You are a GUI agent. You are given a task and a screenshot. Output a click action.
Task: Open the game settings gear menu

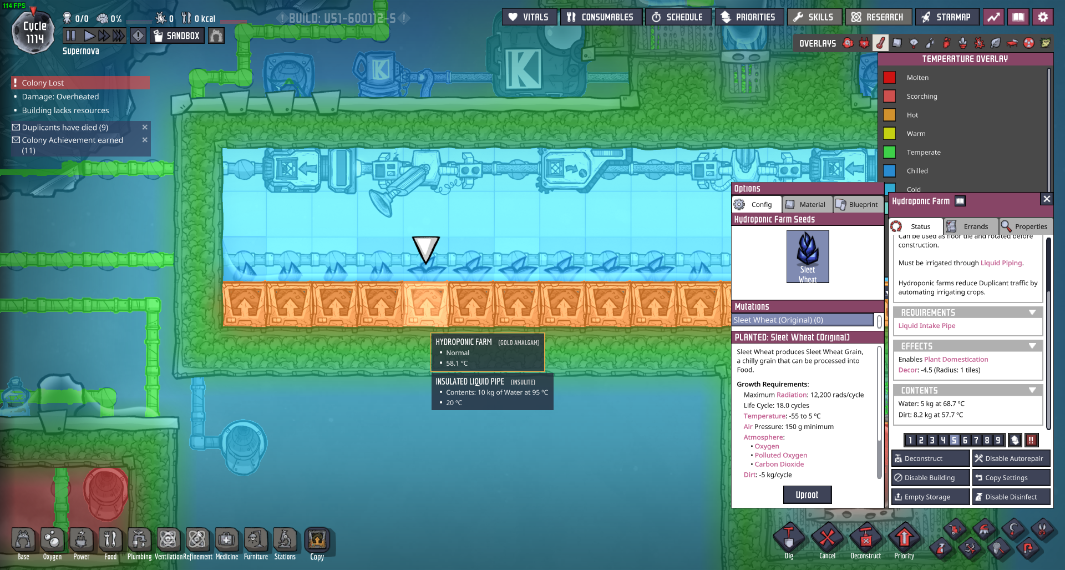1043,17
